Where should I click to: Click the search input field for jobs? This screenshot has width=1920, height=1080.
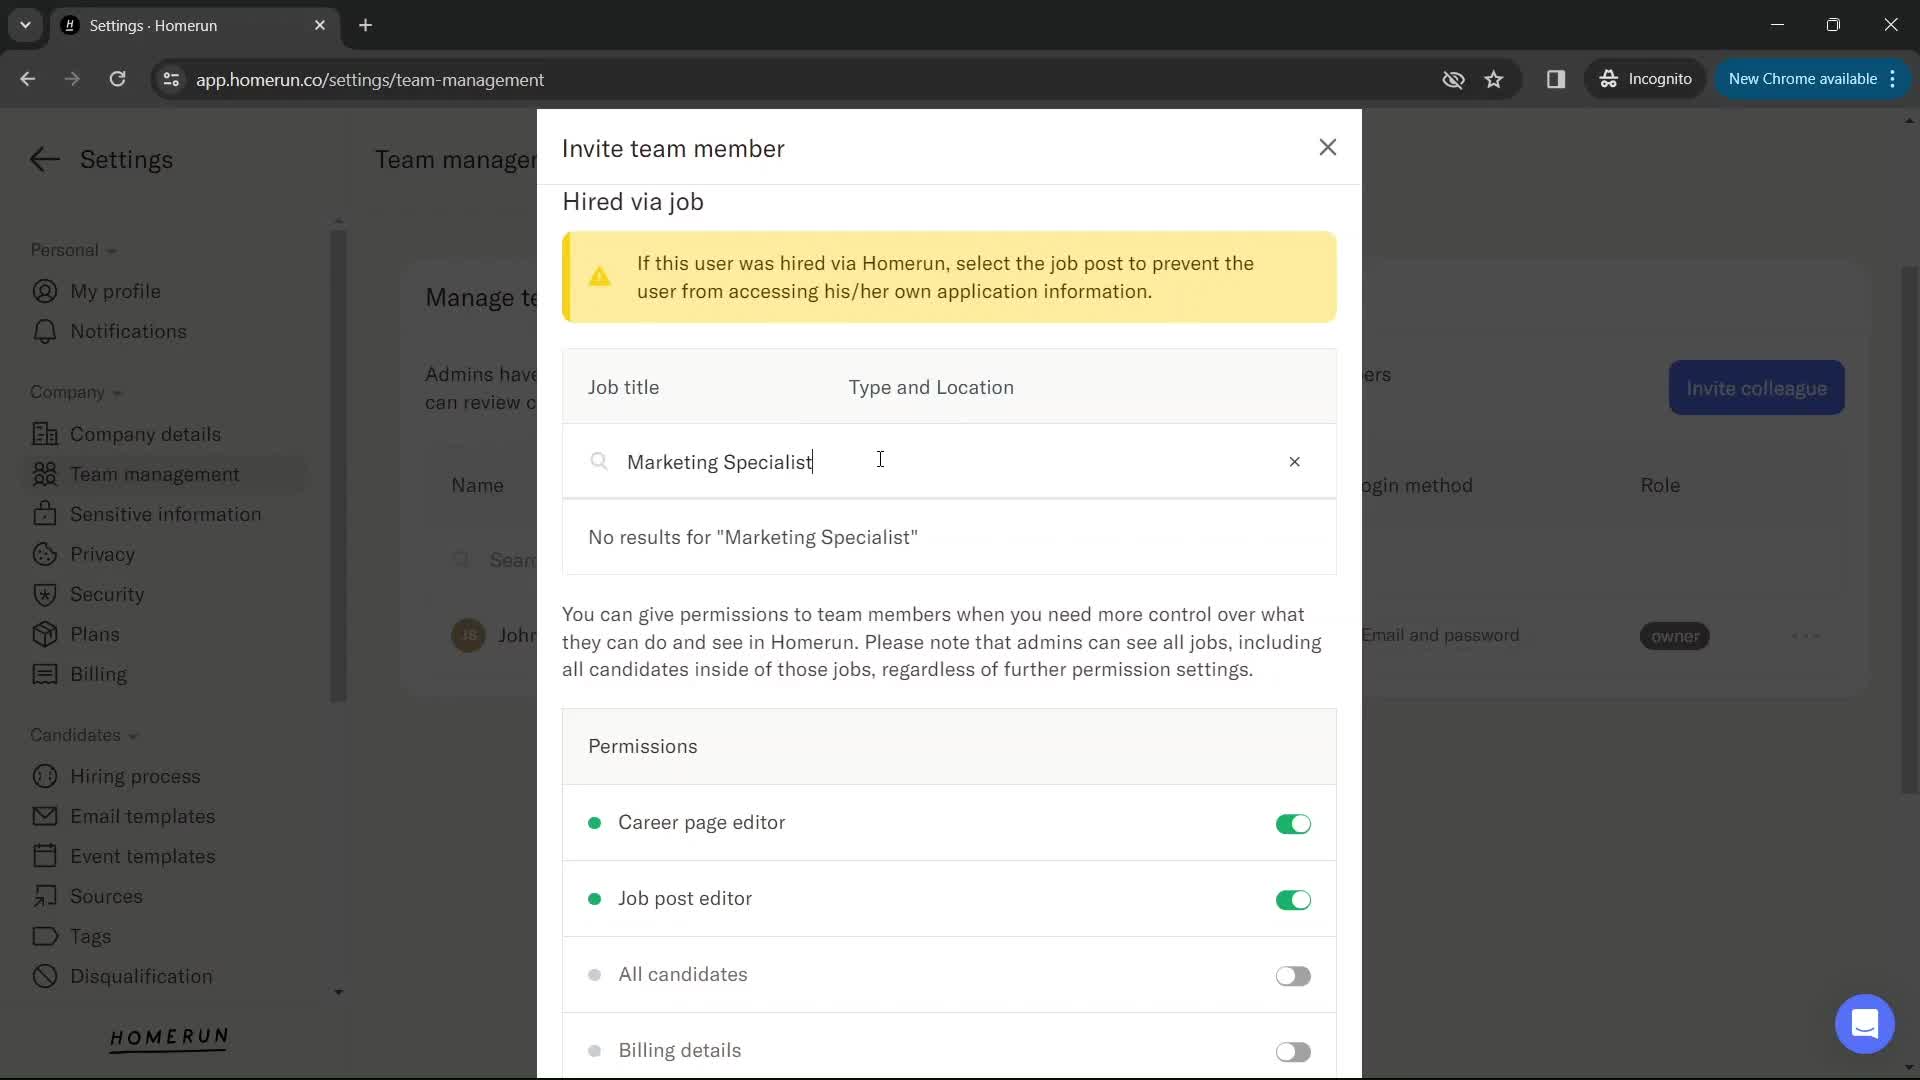click(947, 462)
